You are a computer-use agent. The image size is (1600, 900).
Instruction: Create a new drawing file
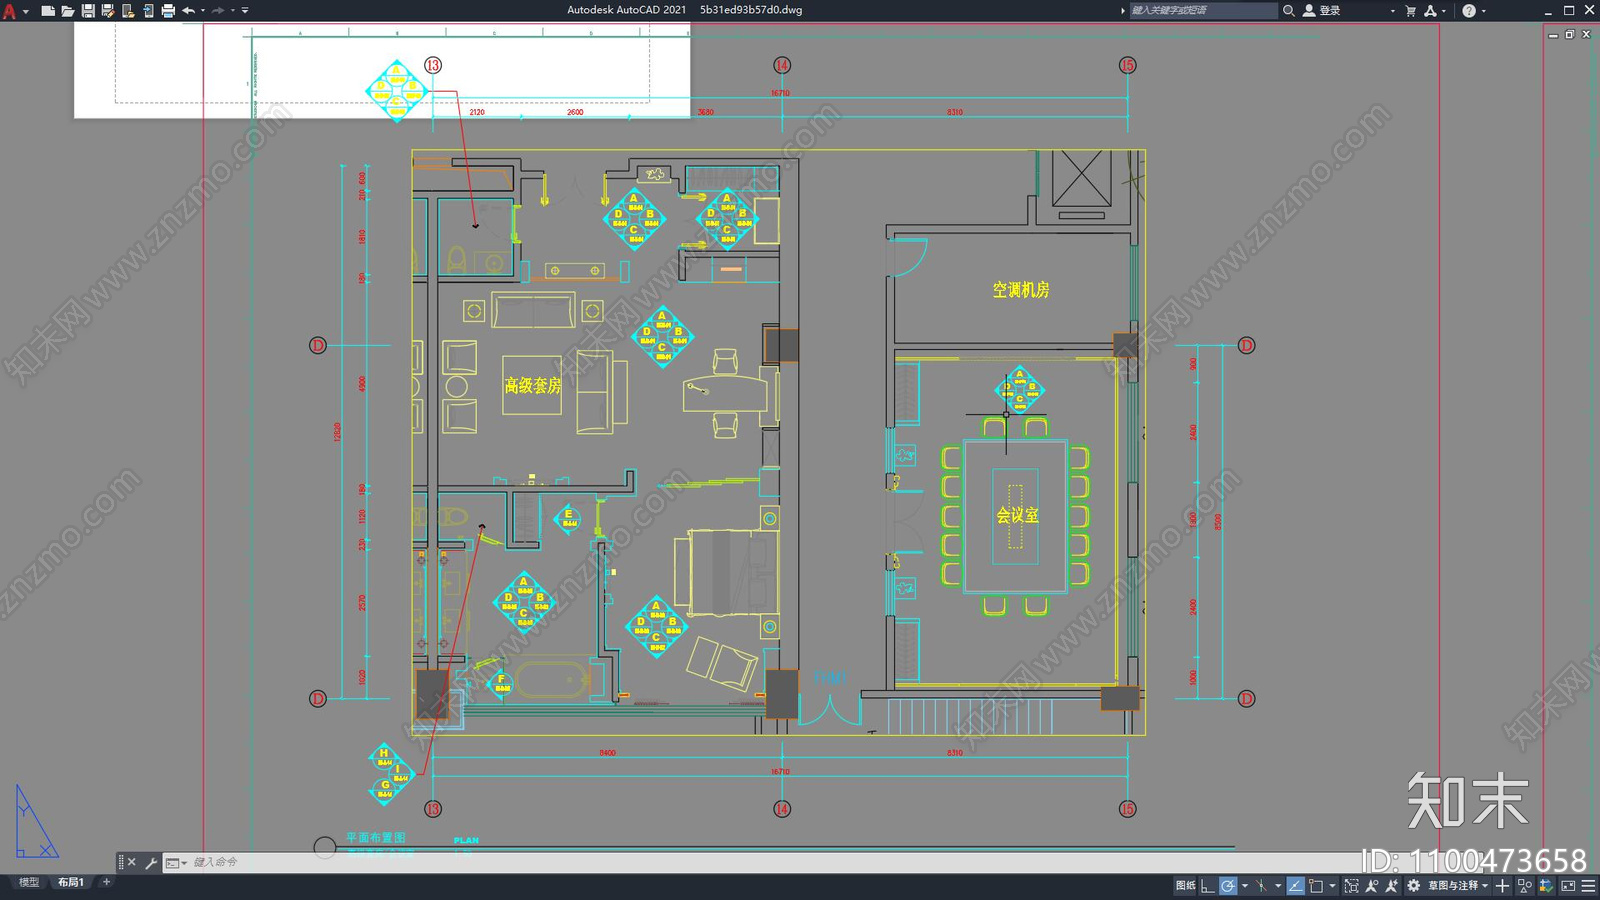point(47,10)
